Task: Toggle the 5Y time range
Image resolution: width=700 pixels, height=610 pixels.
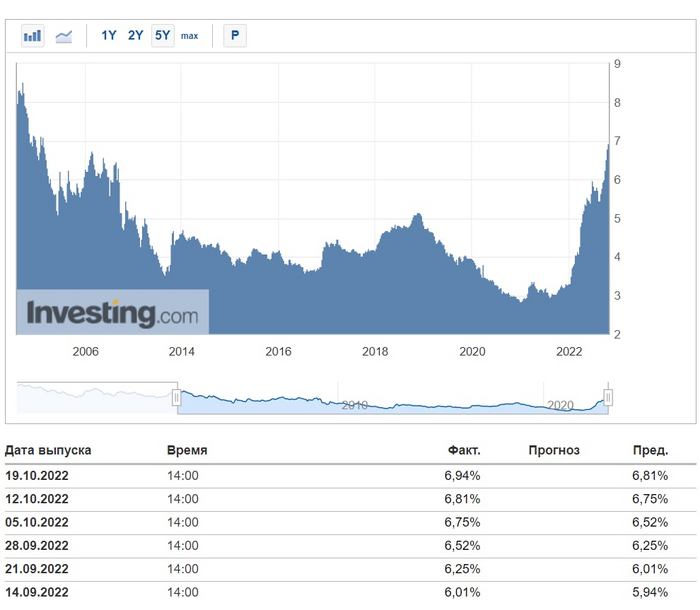Action: (163, 36)
